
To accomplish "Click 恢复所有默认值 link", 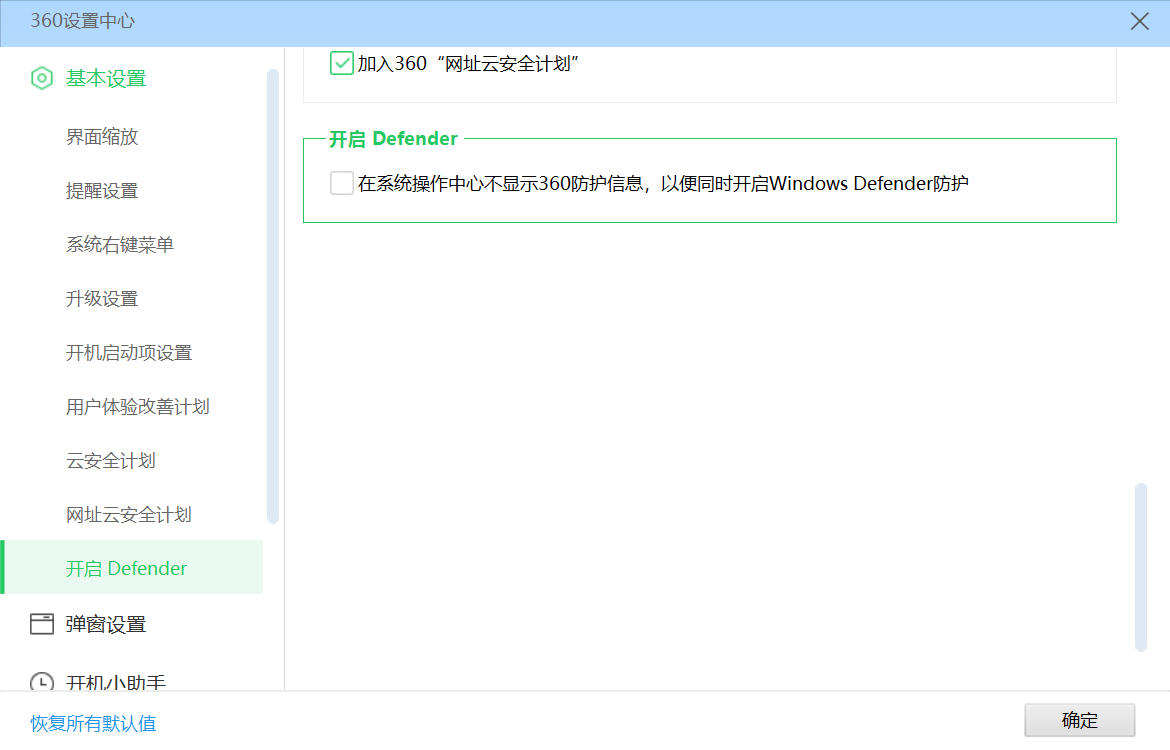I will (x=93, y=723).
